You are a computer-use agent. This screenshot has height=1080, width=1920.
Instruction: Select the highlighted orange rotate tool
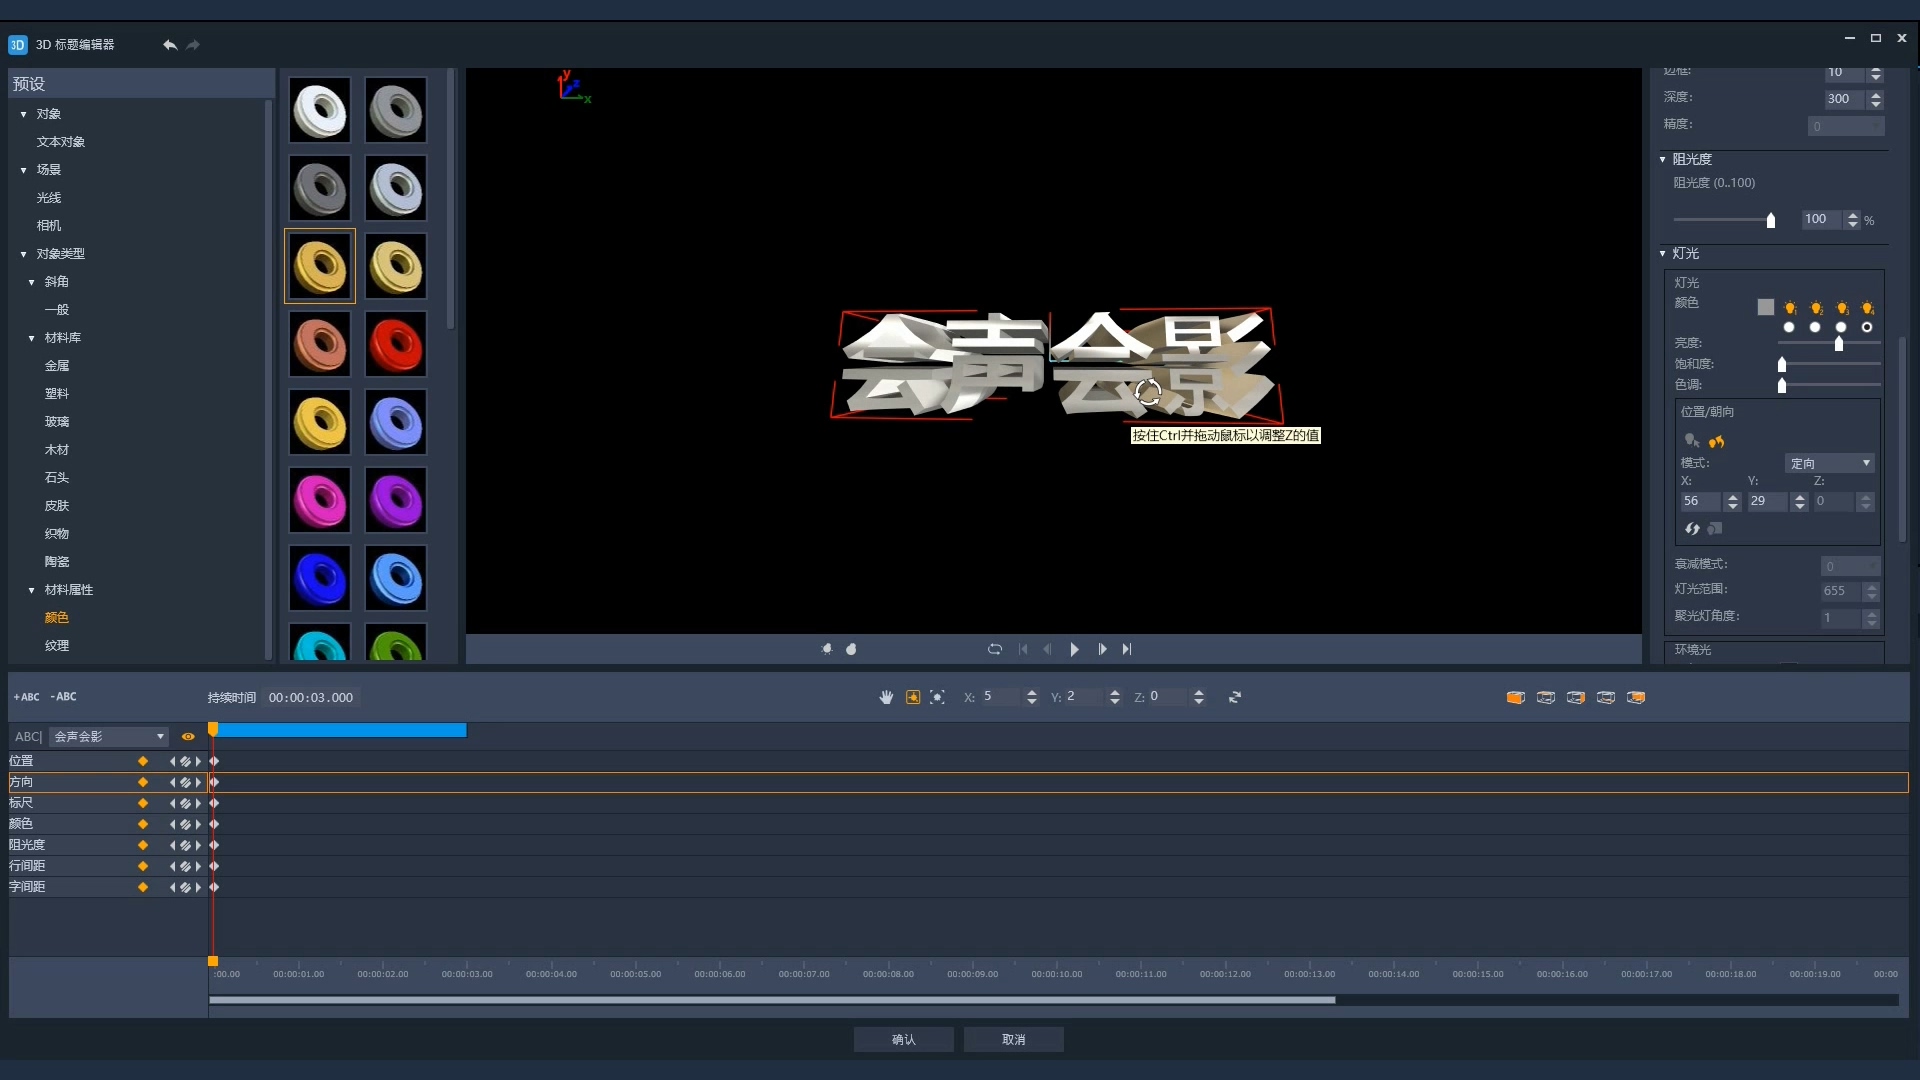tap(913, 697)
